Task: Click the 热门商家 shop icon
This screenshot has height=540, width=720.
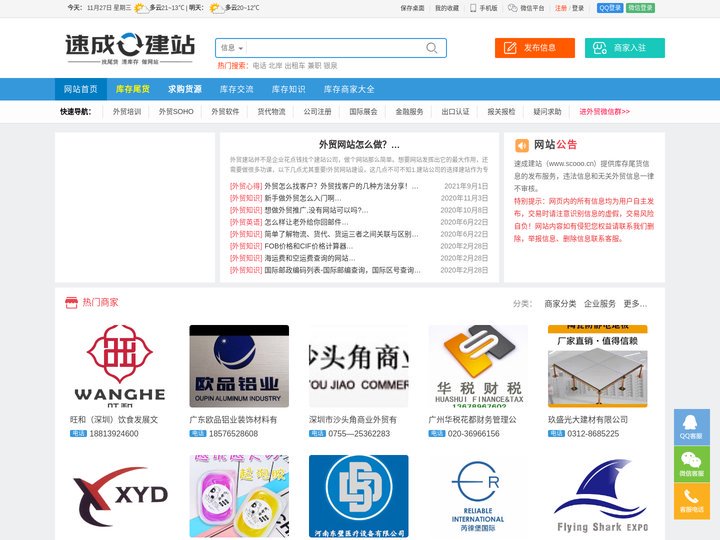Action: [x=72, y=303]
